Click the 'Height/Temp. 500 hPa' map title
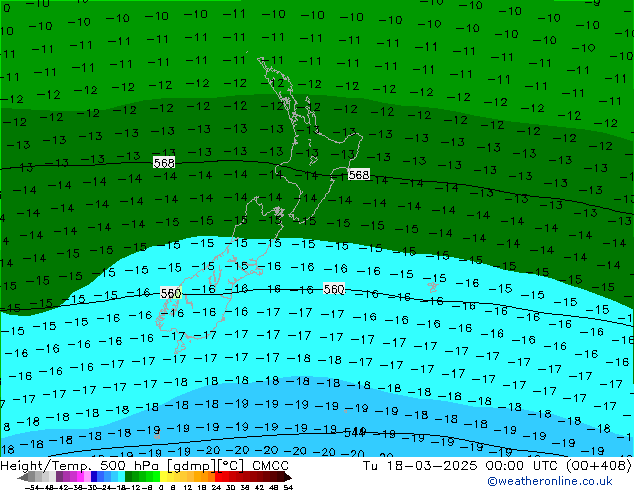 [81, 465]
